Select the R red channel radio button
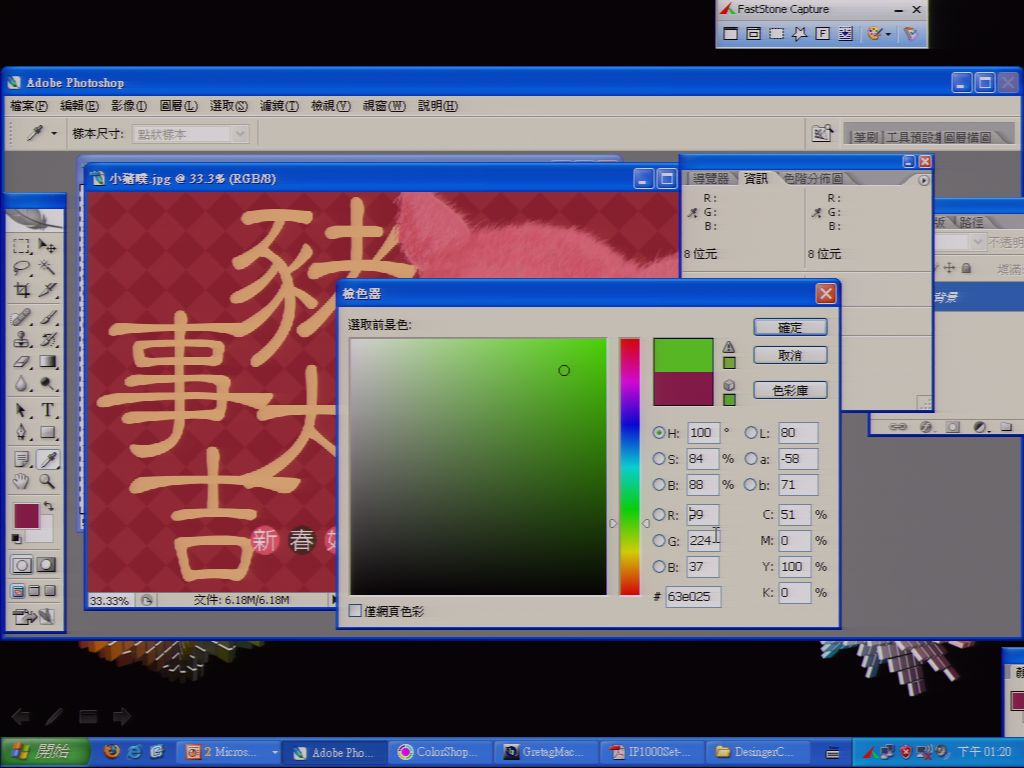Viewport: 1024px width, 768px height. pos(658,515)
